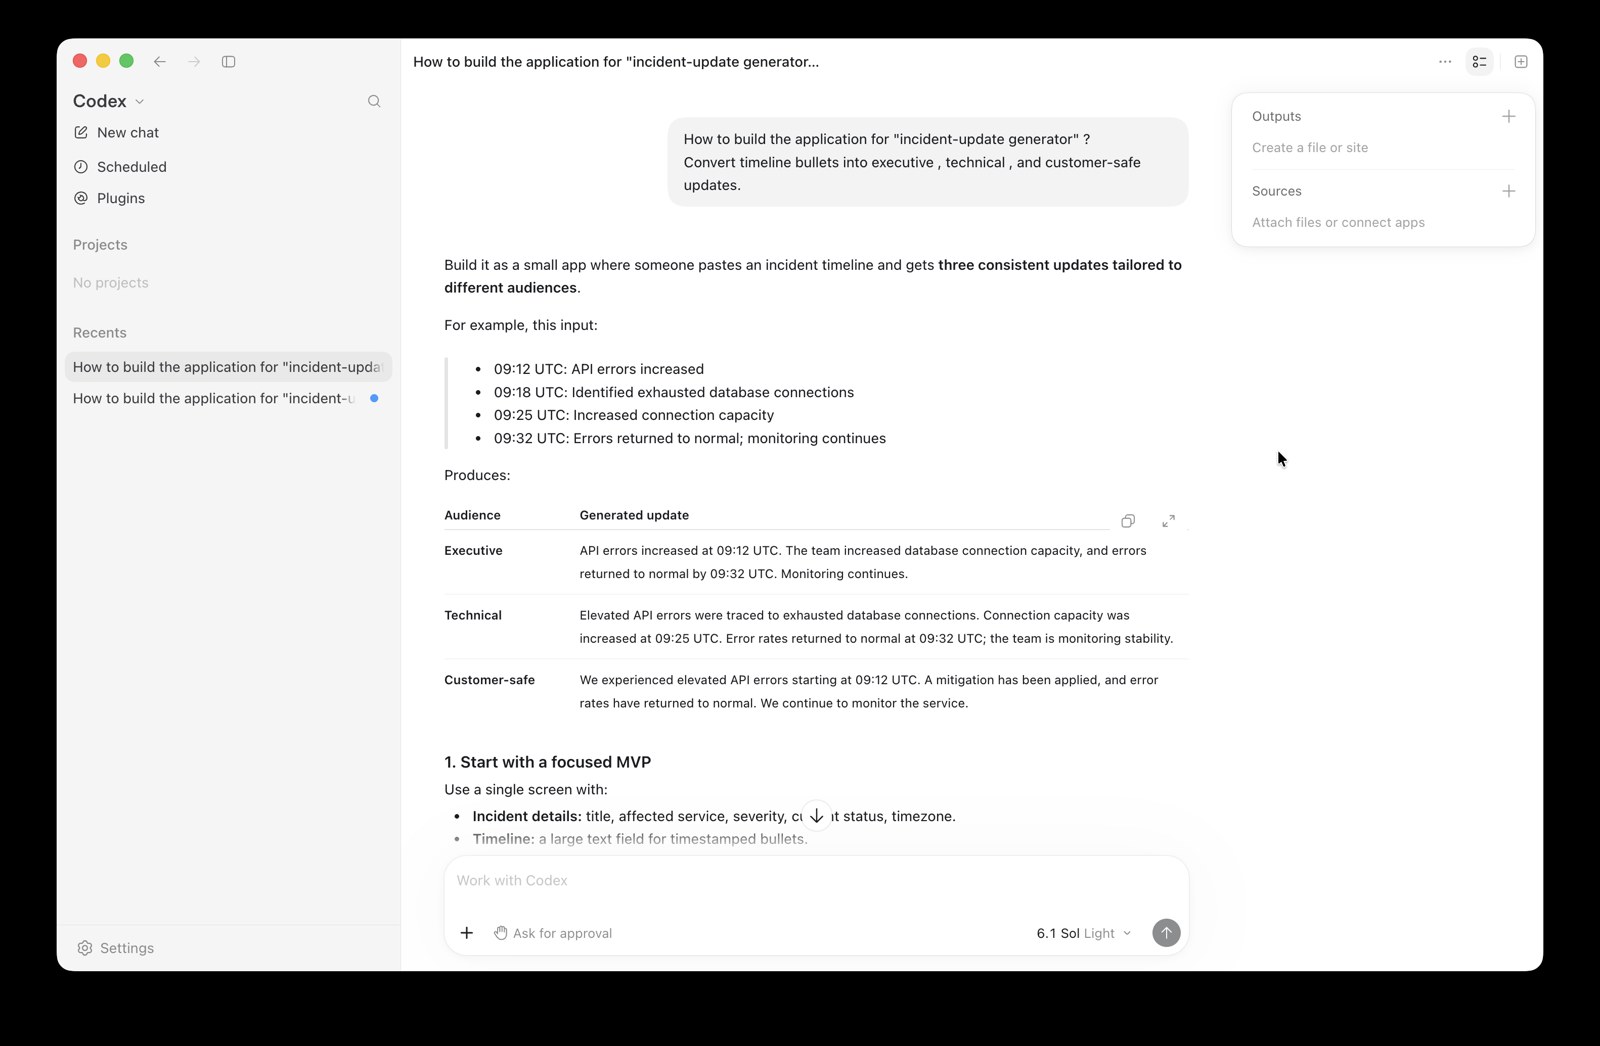Toggle the outputs panel list icon
The width and height of the screenshot is (1600, 1046).
(1479, 62)
